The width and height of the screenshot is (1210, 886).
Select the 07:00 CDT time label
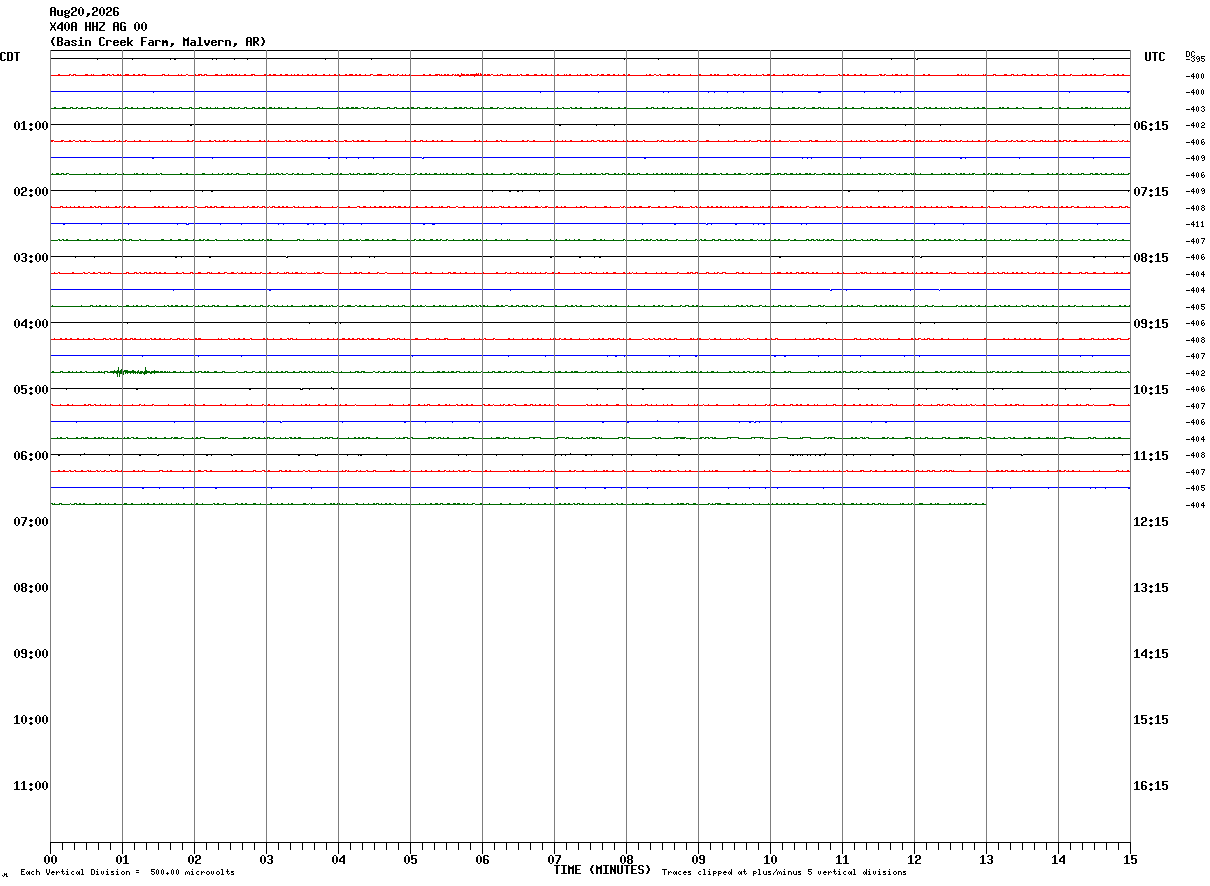pos(31,521)
